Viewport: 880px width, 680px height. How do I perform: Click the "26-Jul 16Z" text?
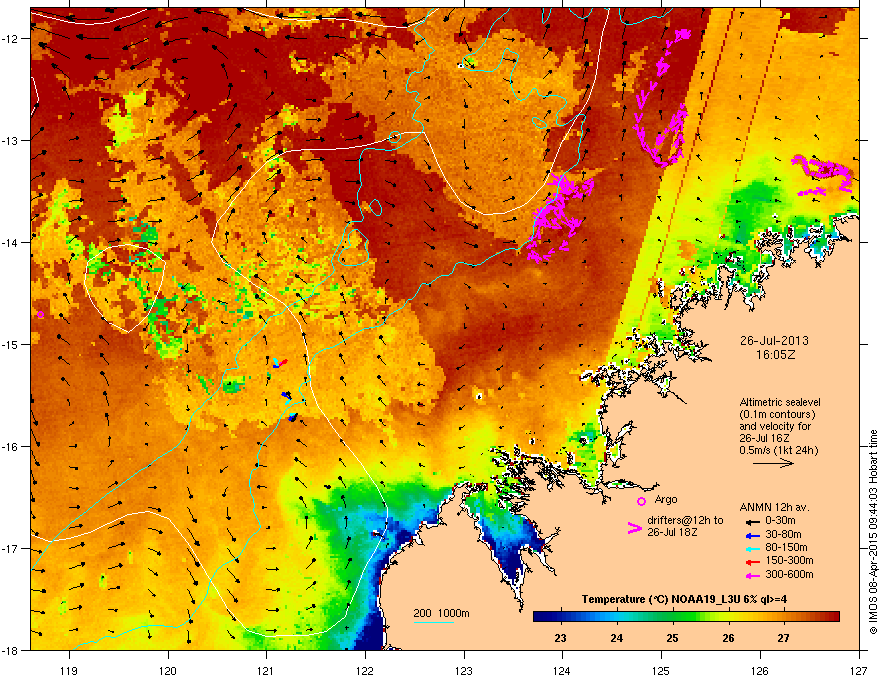point(763,438)
